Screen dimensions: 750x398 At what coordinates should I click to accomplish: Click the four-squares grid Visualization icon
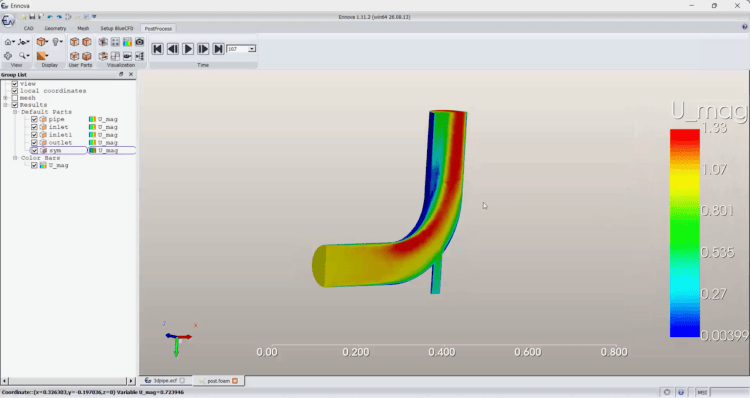pos(115,42)
